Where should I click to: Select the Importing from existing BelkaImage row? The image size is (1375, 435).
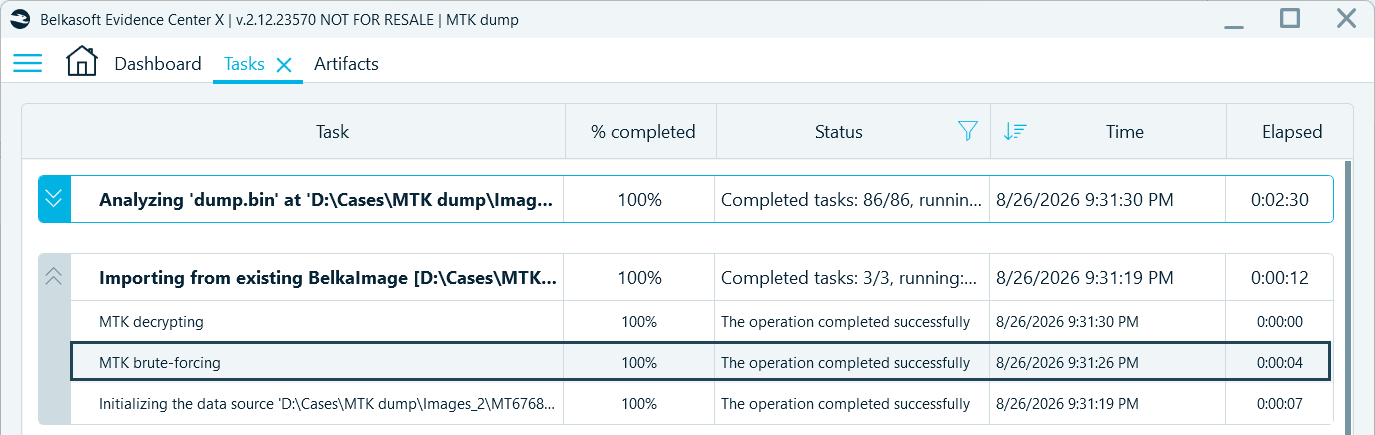click(x=685, y=277)
